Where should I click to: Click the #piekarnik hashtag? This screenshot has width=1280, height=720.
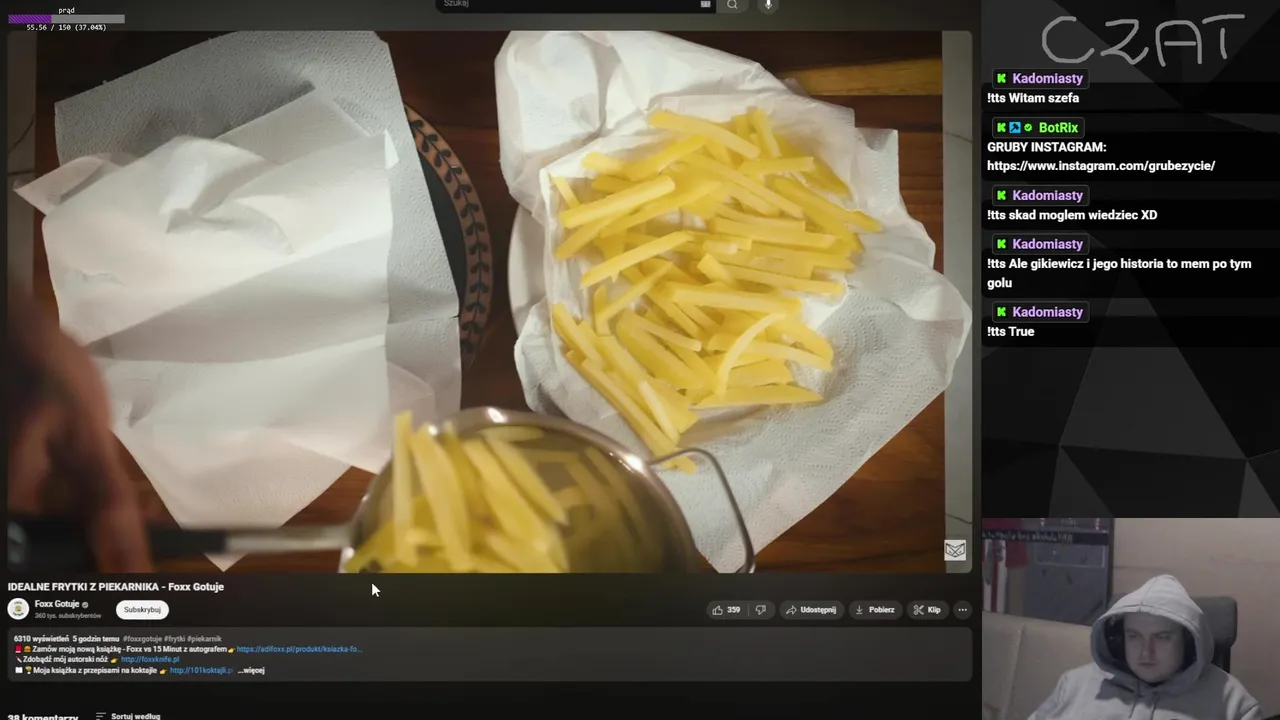click(x=205, y=638)
